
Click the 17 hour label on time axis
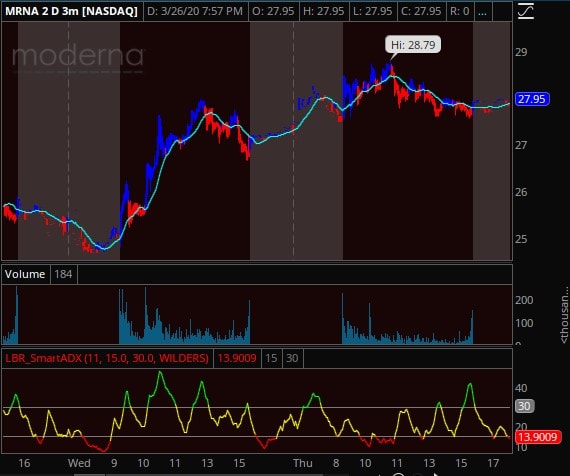[x=493, y=463]
